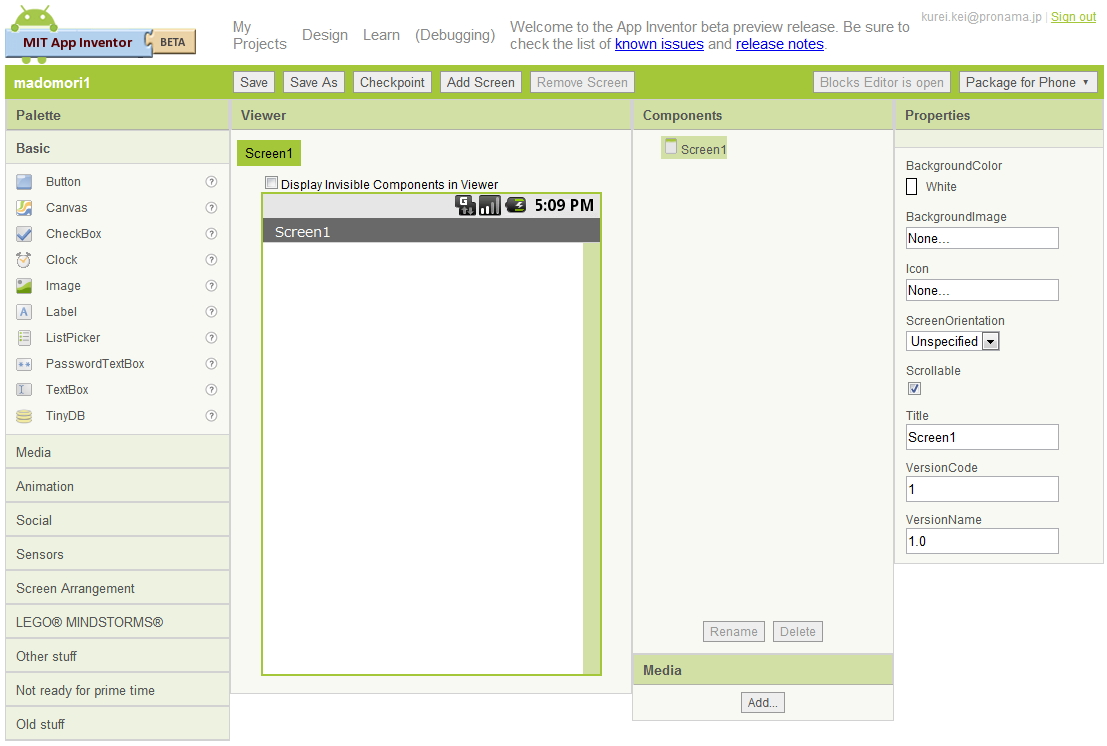Screen dimensions: 1107x746
Task: Expand the Social palette section
Action: tap(117, 520)
